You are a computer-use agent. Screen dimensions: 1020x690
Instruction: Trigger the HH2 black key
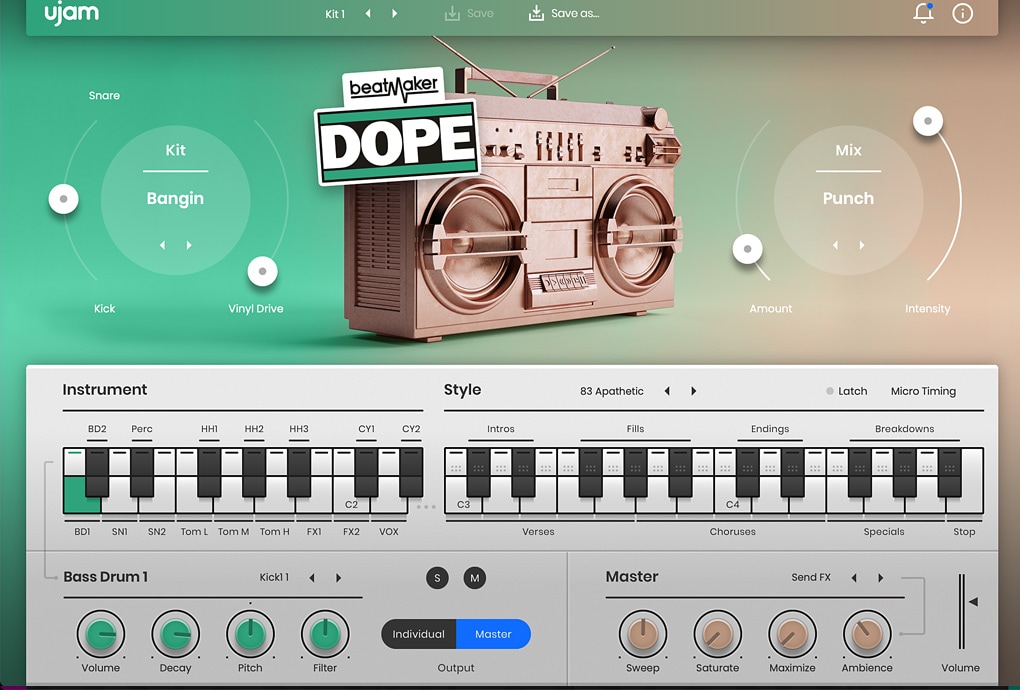pyautogui.click(x=254, y=472)
